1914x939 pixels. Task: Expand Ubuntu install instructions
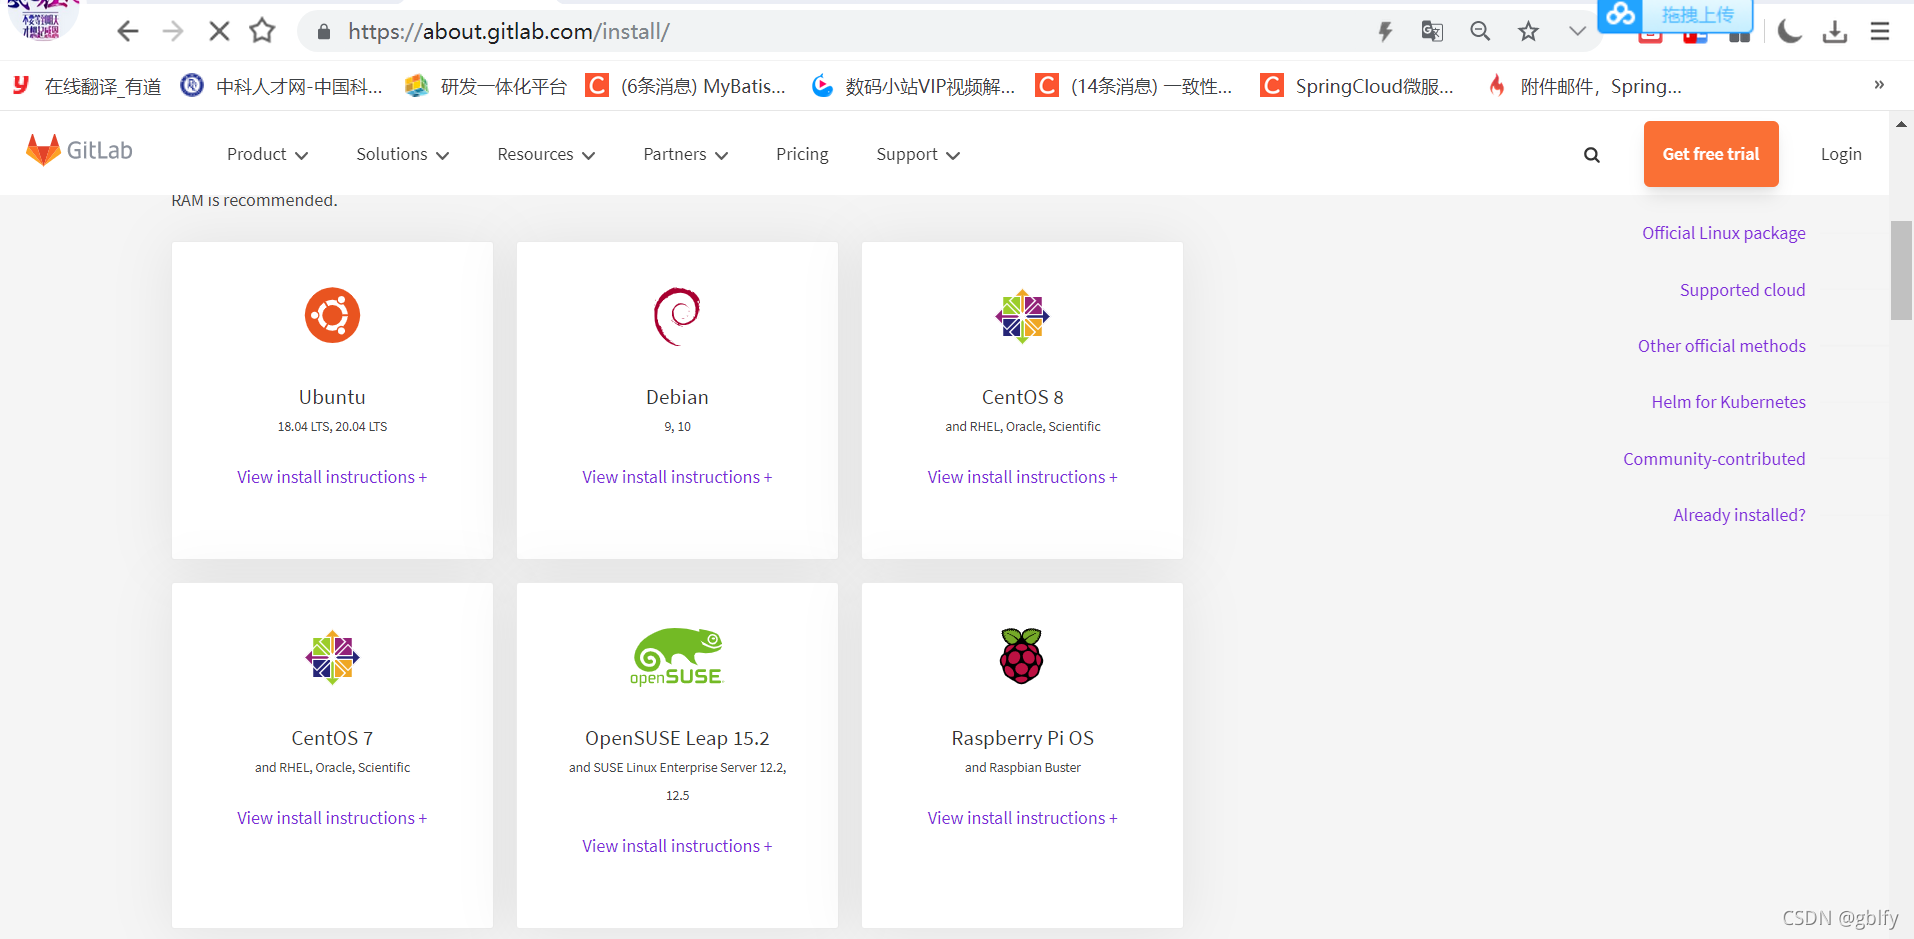coord(332,477)
